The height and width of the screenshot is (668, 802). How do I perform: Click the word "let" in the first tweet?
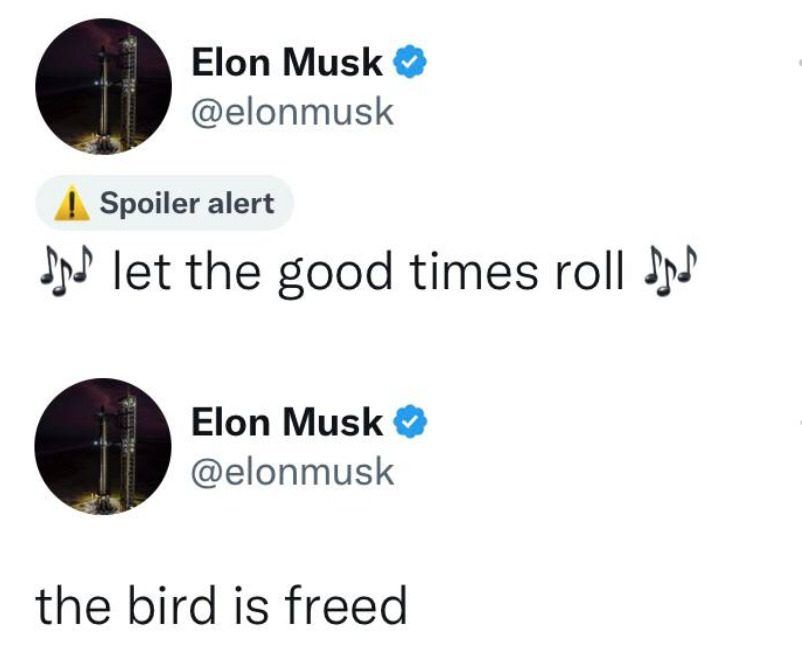141,271
